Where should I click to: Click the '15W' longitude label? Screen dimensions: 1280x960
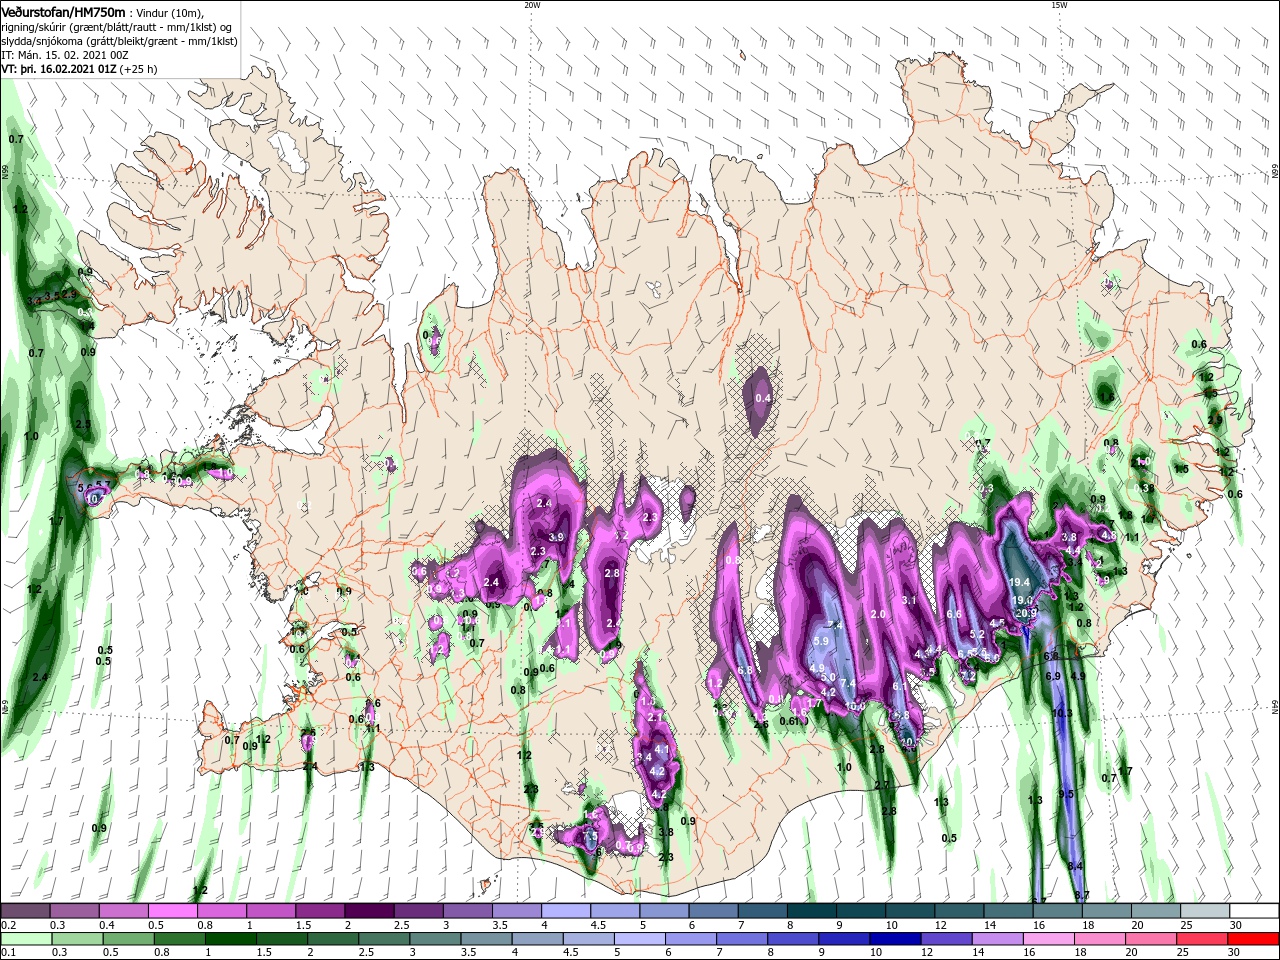(x=1059, y=5)
